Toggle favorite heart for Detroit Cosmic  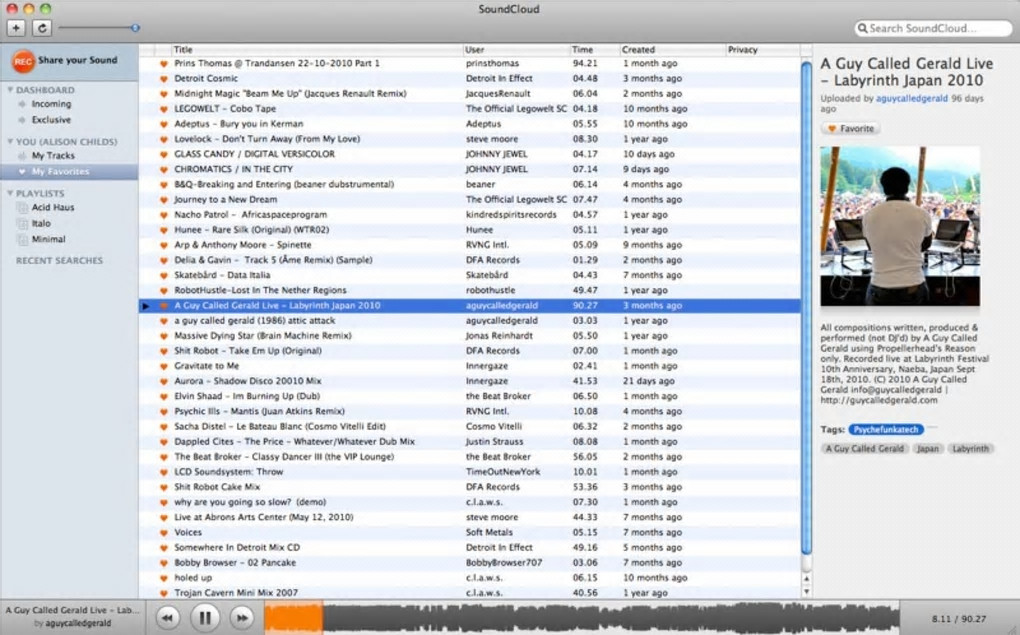coord(164,79)
